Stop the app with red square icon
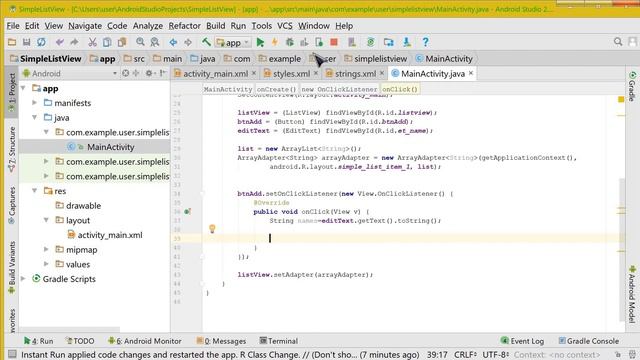 (334, 42)
